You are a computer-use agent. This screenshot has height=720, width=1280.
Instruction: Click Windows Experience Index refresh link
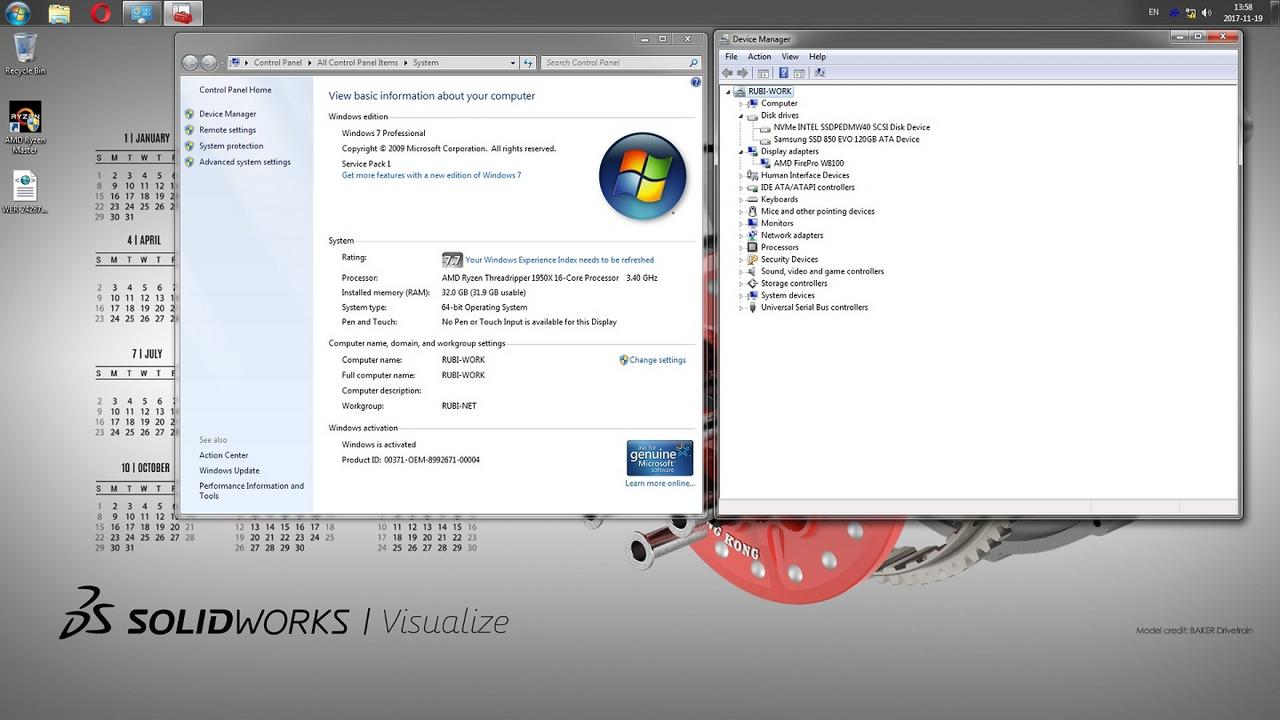coord(559,260)
